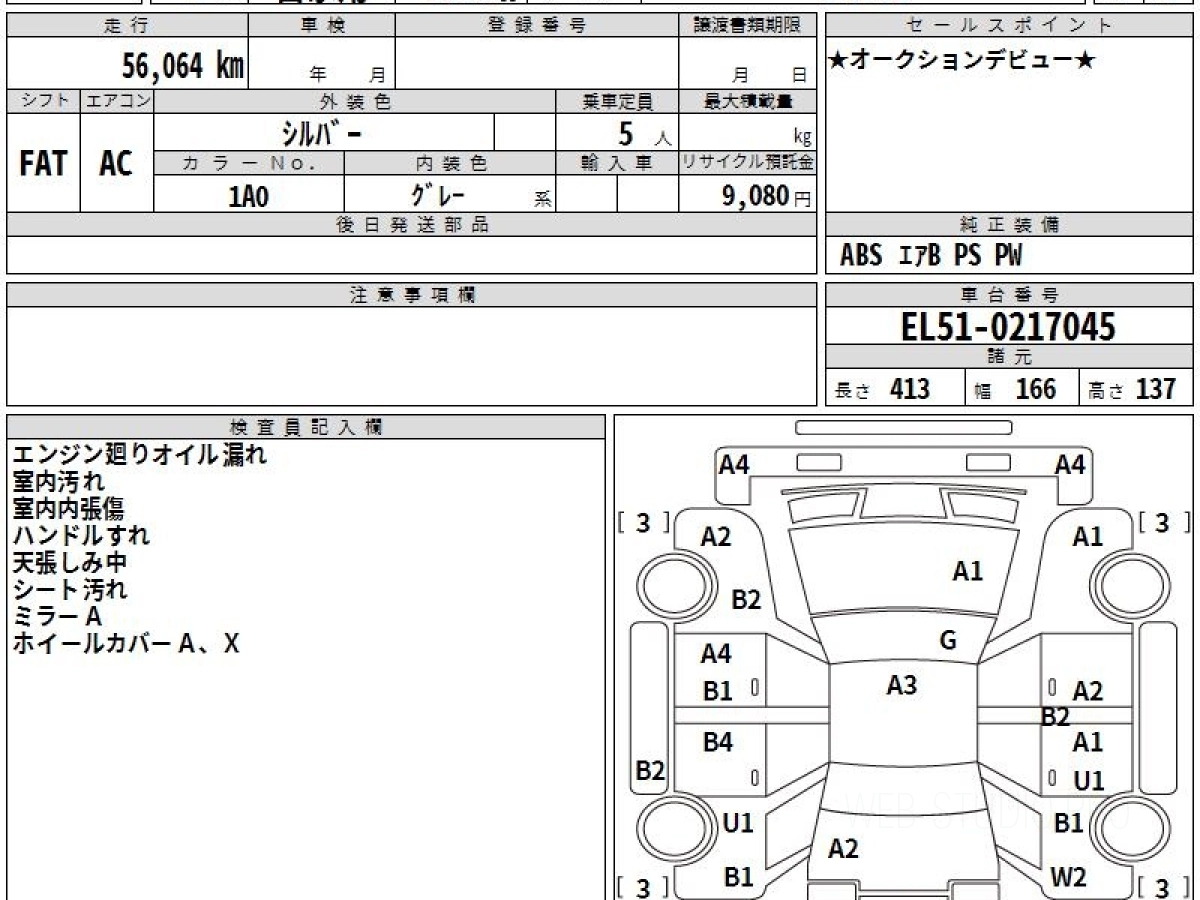
Task: Click the ミラー A note line
Action: (57, 616)
